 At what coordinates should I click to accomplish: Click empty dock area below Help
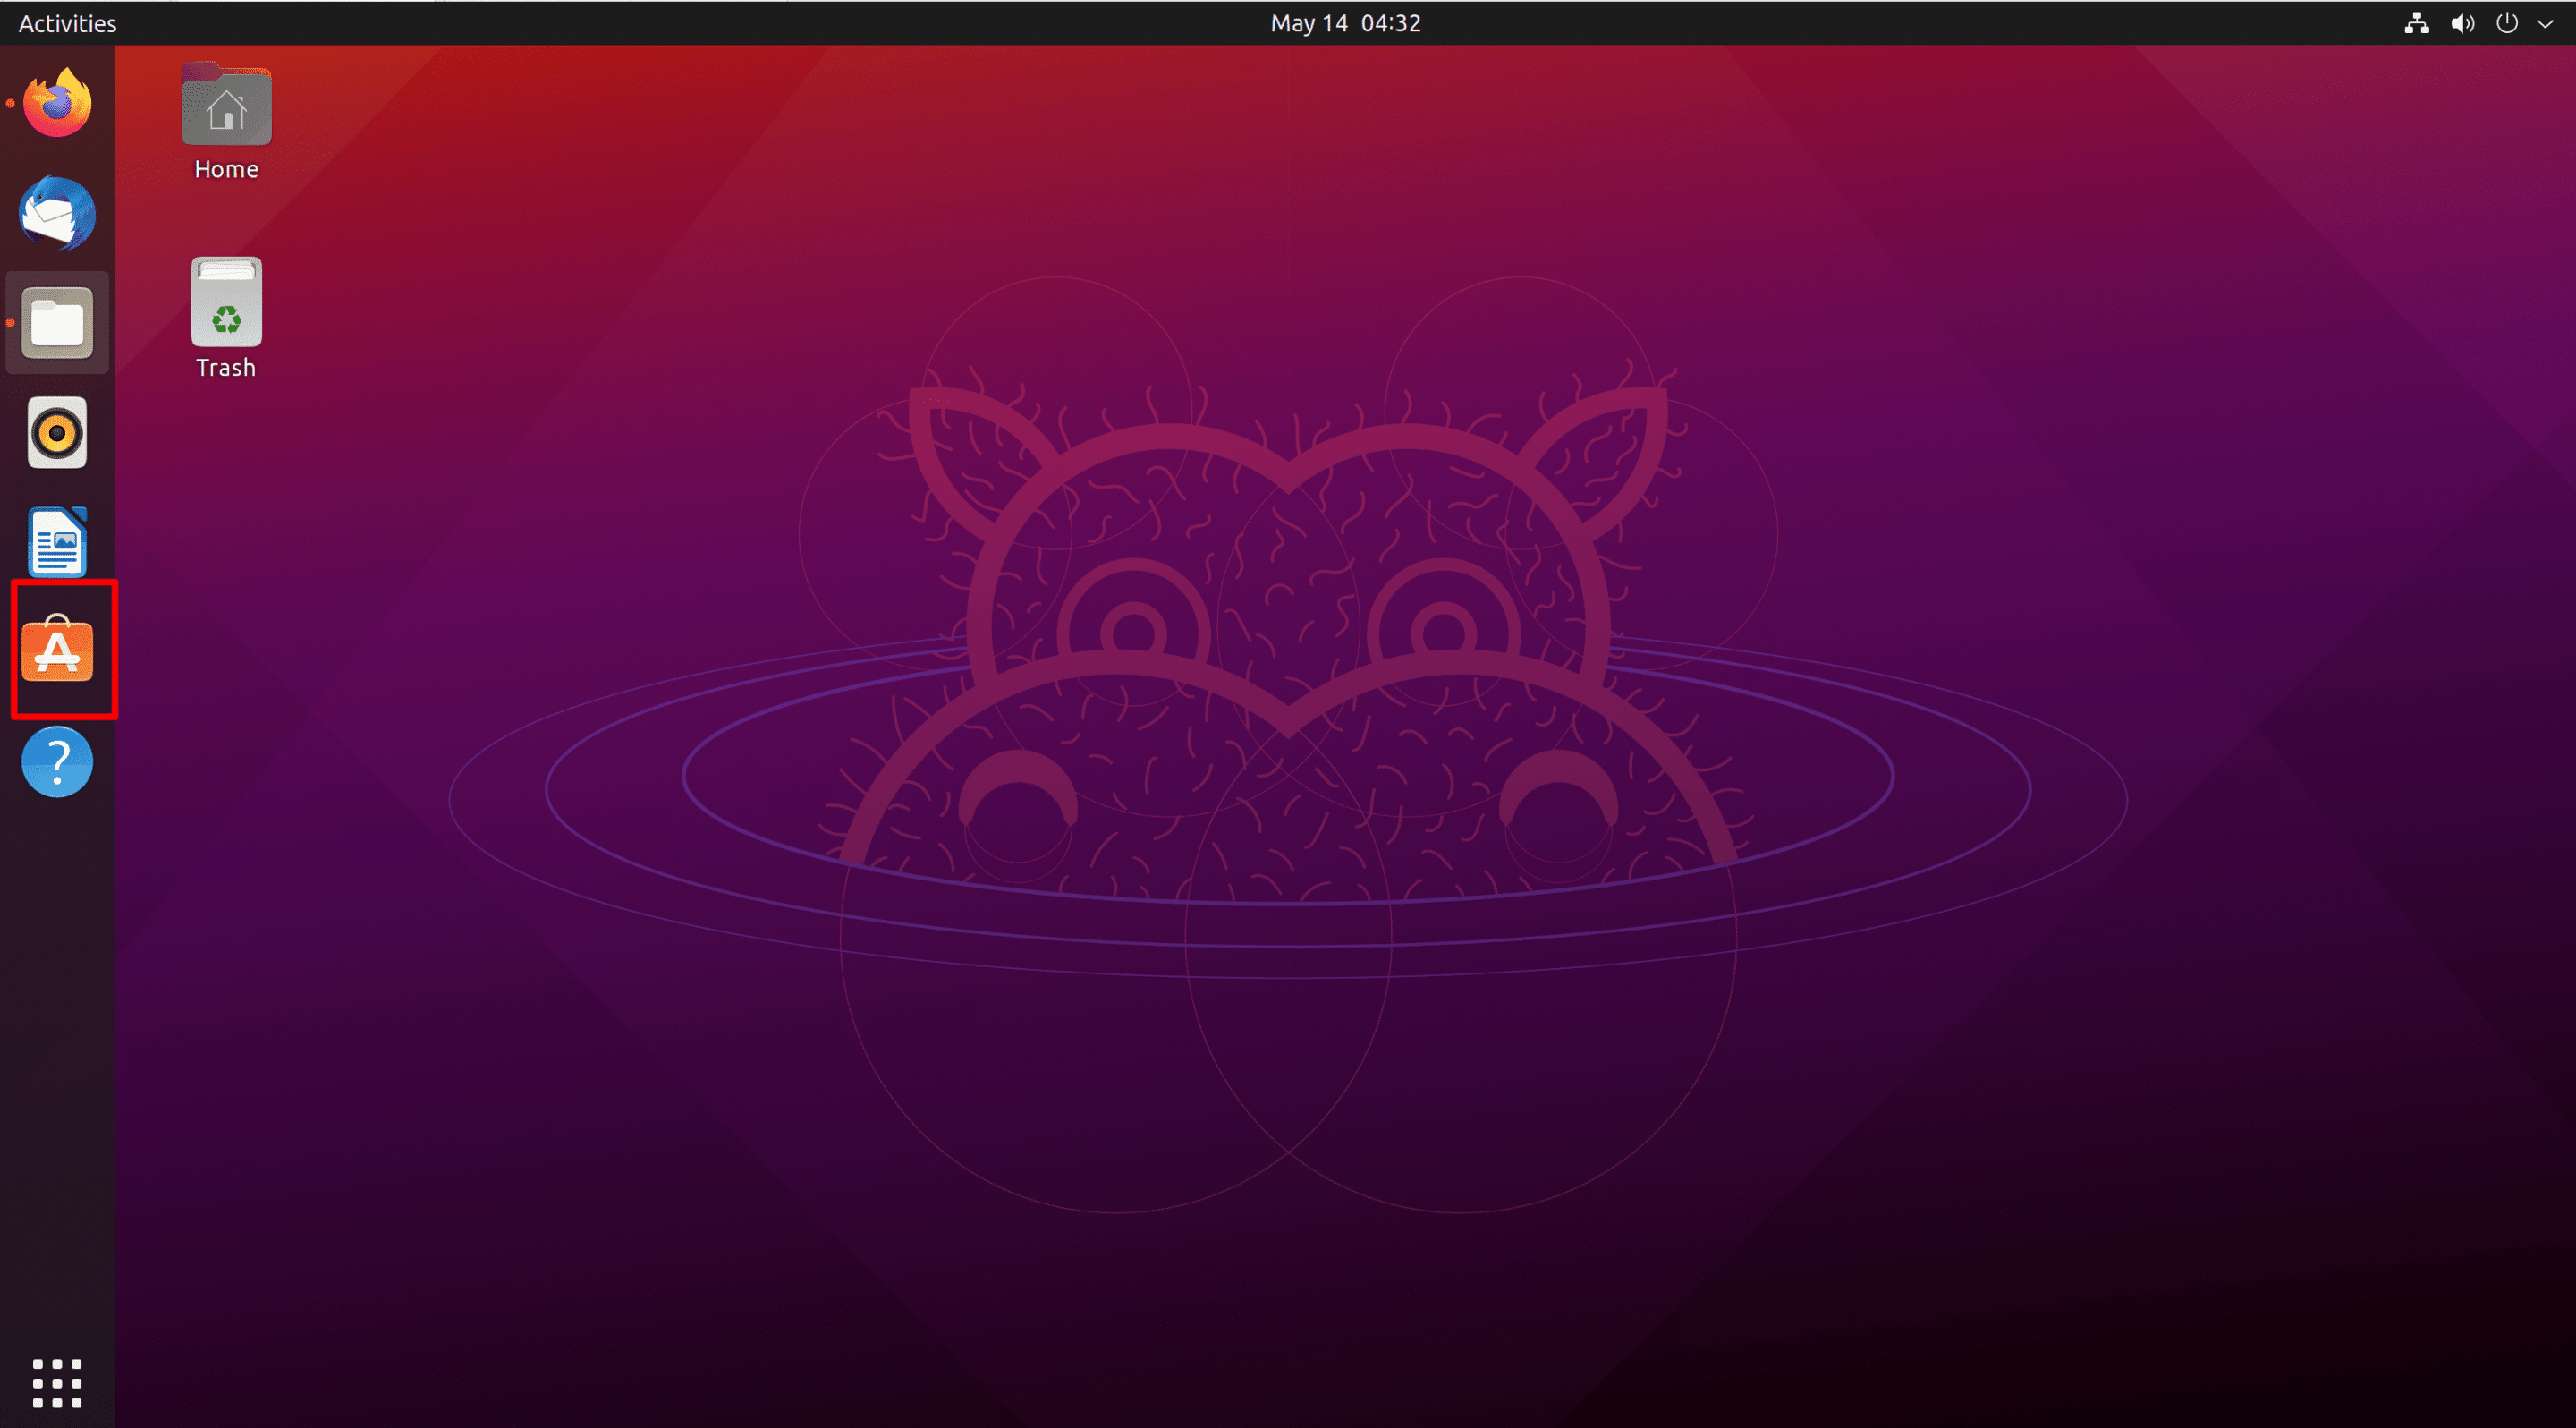tap(57, 1050)
